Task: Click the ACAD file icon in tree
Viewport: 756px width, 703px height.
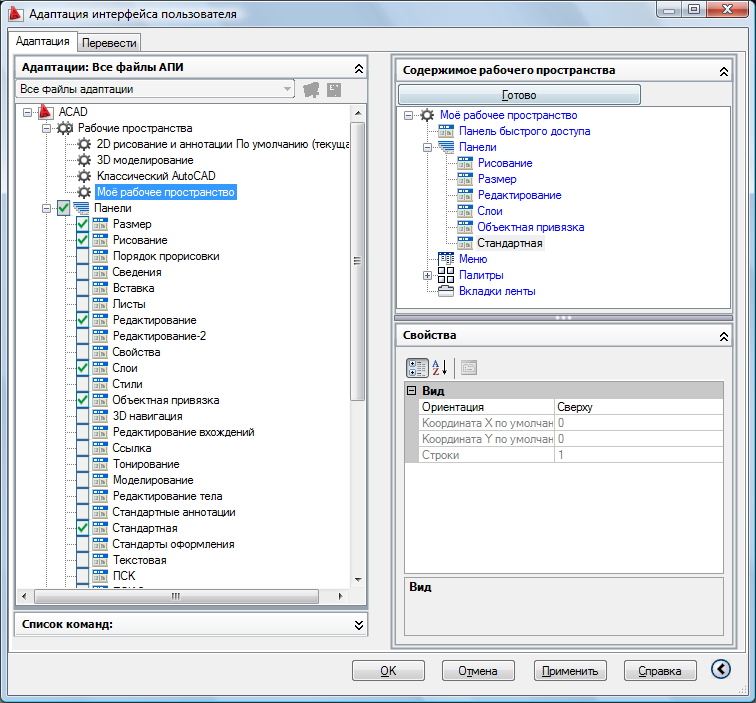Action: (x=45, y=112)
